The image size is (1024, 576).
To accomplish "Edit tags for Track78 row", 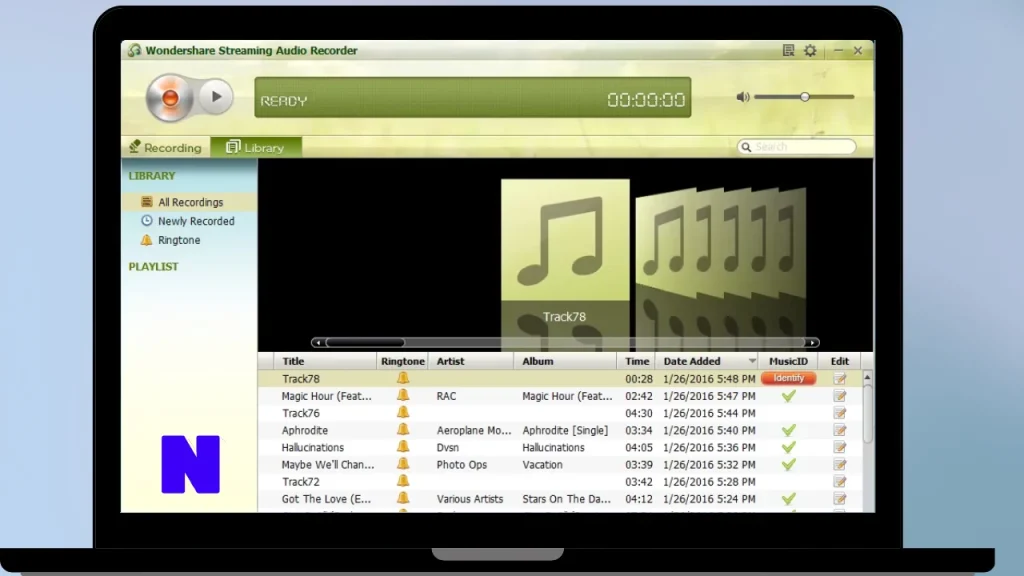I will (x=840, y=378).
